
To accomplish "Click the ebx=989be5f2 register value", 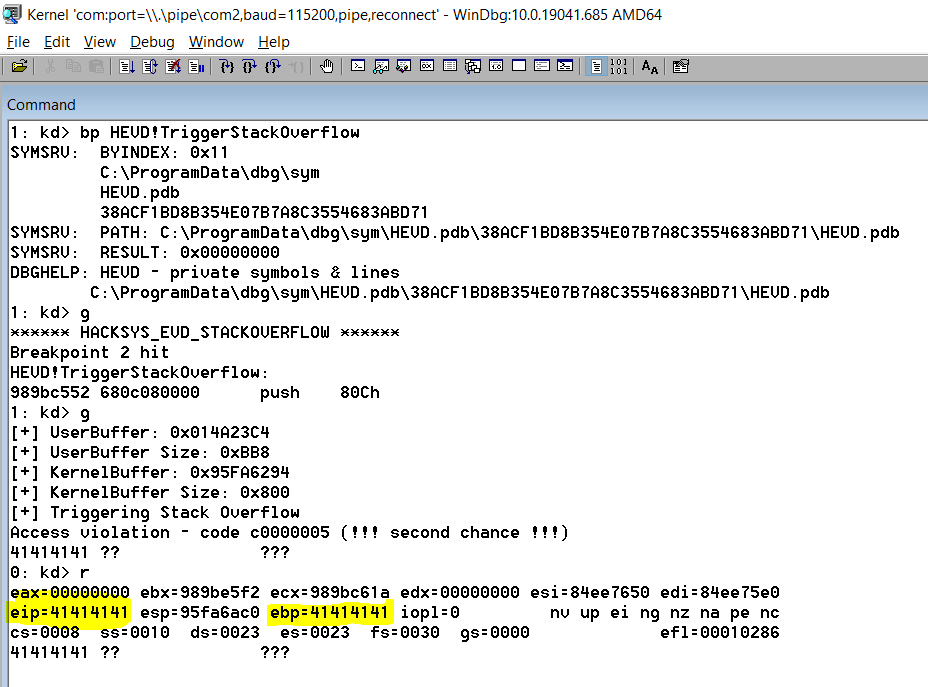I will (x=200, y=592).
